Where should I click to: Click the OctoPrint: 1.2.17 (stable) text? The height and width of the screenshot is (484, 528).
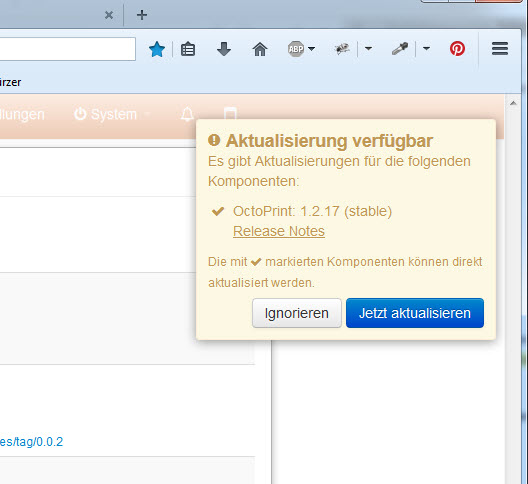[312, 212]
